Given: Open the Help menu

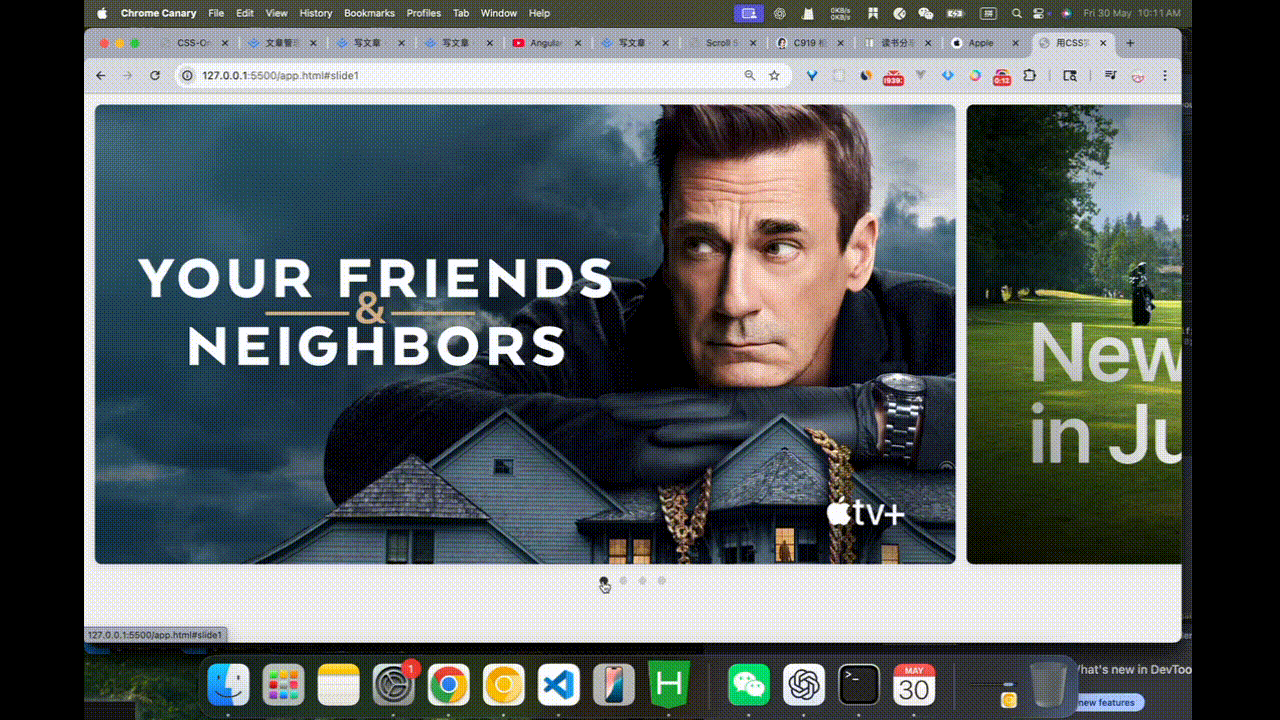Looking at the screenshot, I should [539, 13].
